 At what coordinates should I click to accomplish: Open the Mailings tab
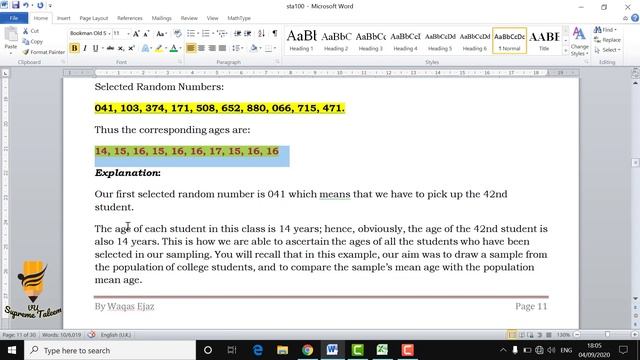[x=162, y=18]
